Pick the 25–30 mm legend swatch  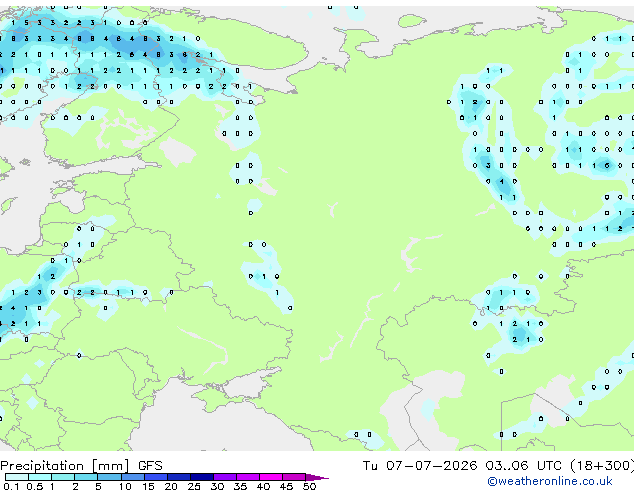201,477
